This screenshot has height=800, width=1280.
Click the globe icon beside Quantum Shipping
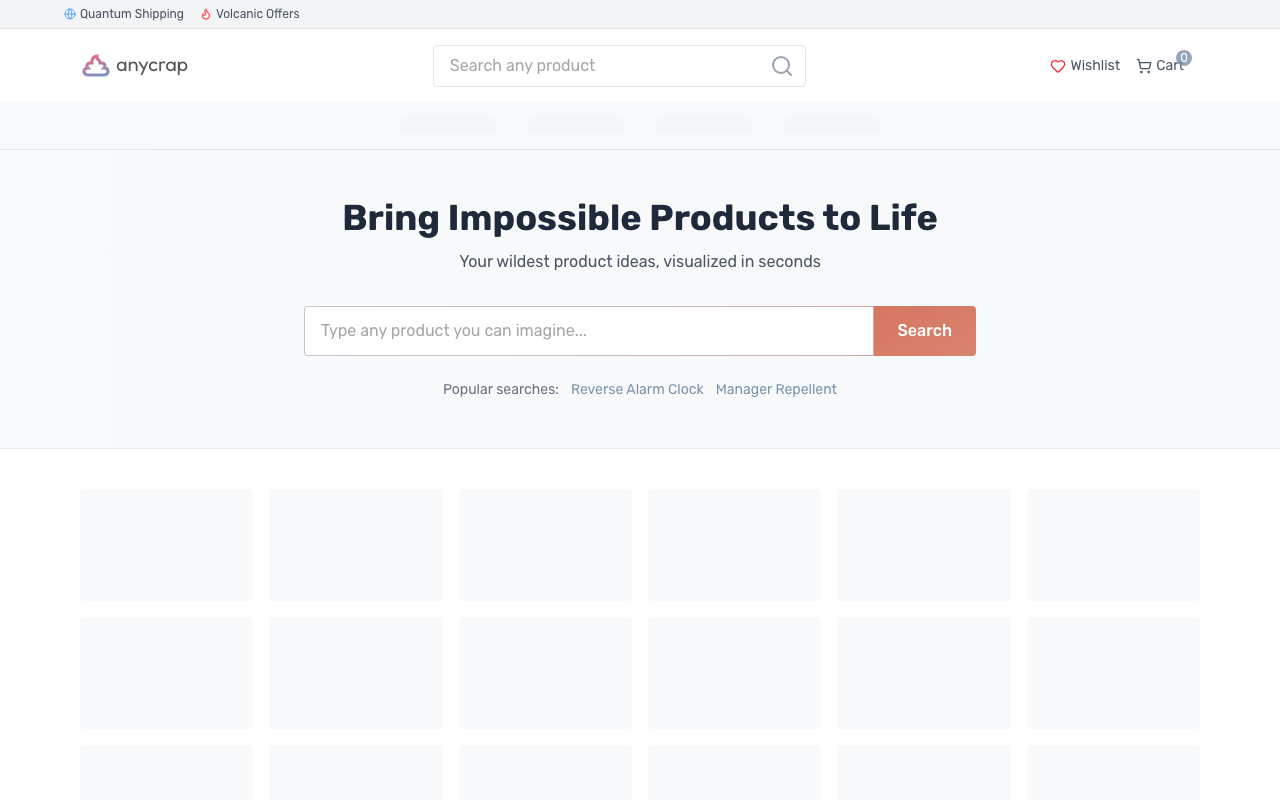(70, 14)
